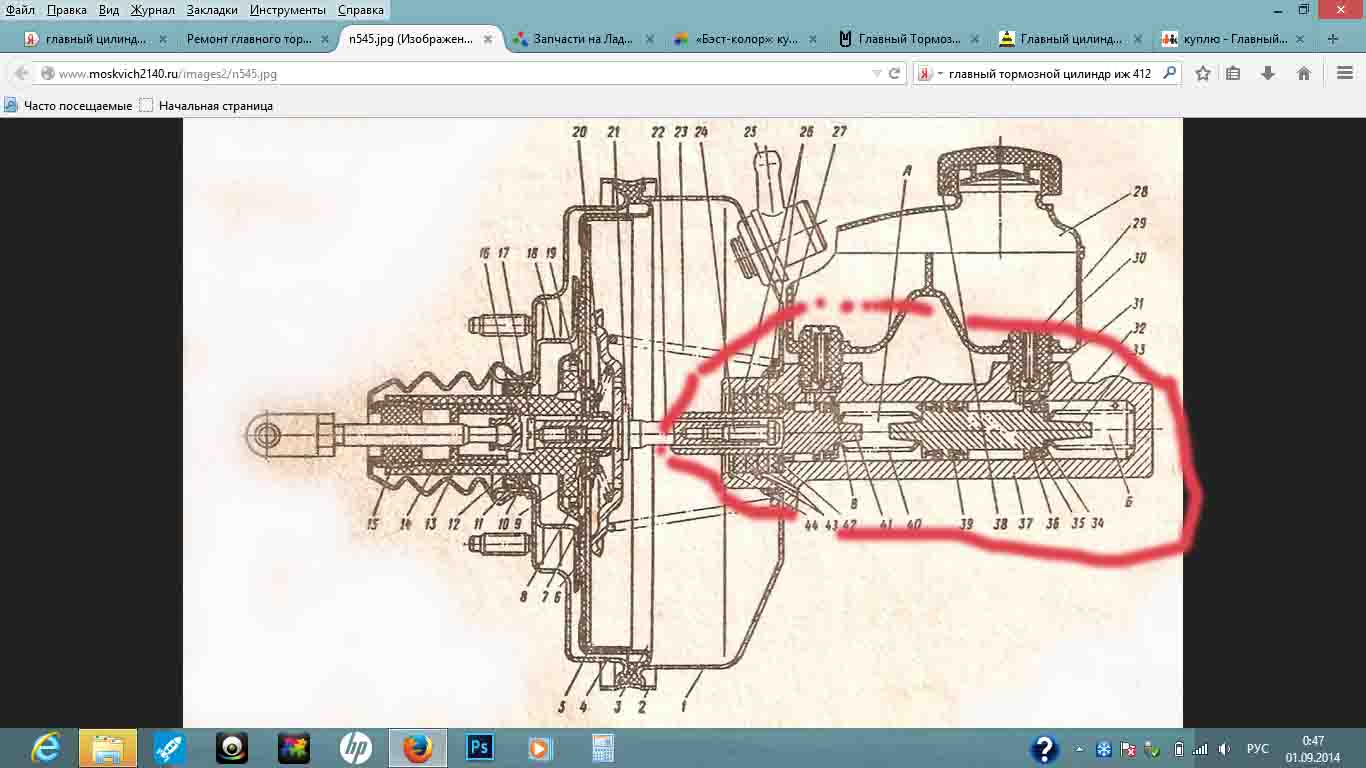
Task: Open the Вид menu
Action: point(109,10)
